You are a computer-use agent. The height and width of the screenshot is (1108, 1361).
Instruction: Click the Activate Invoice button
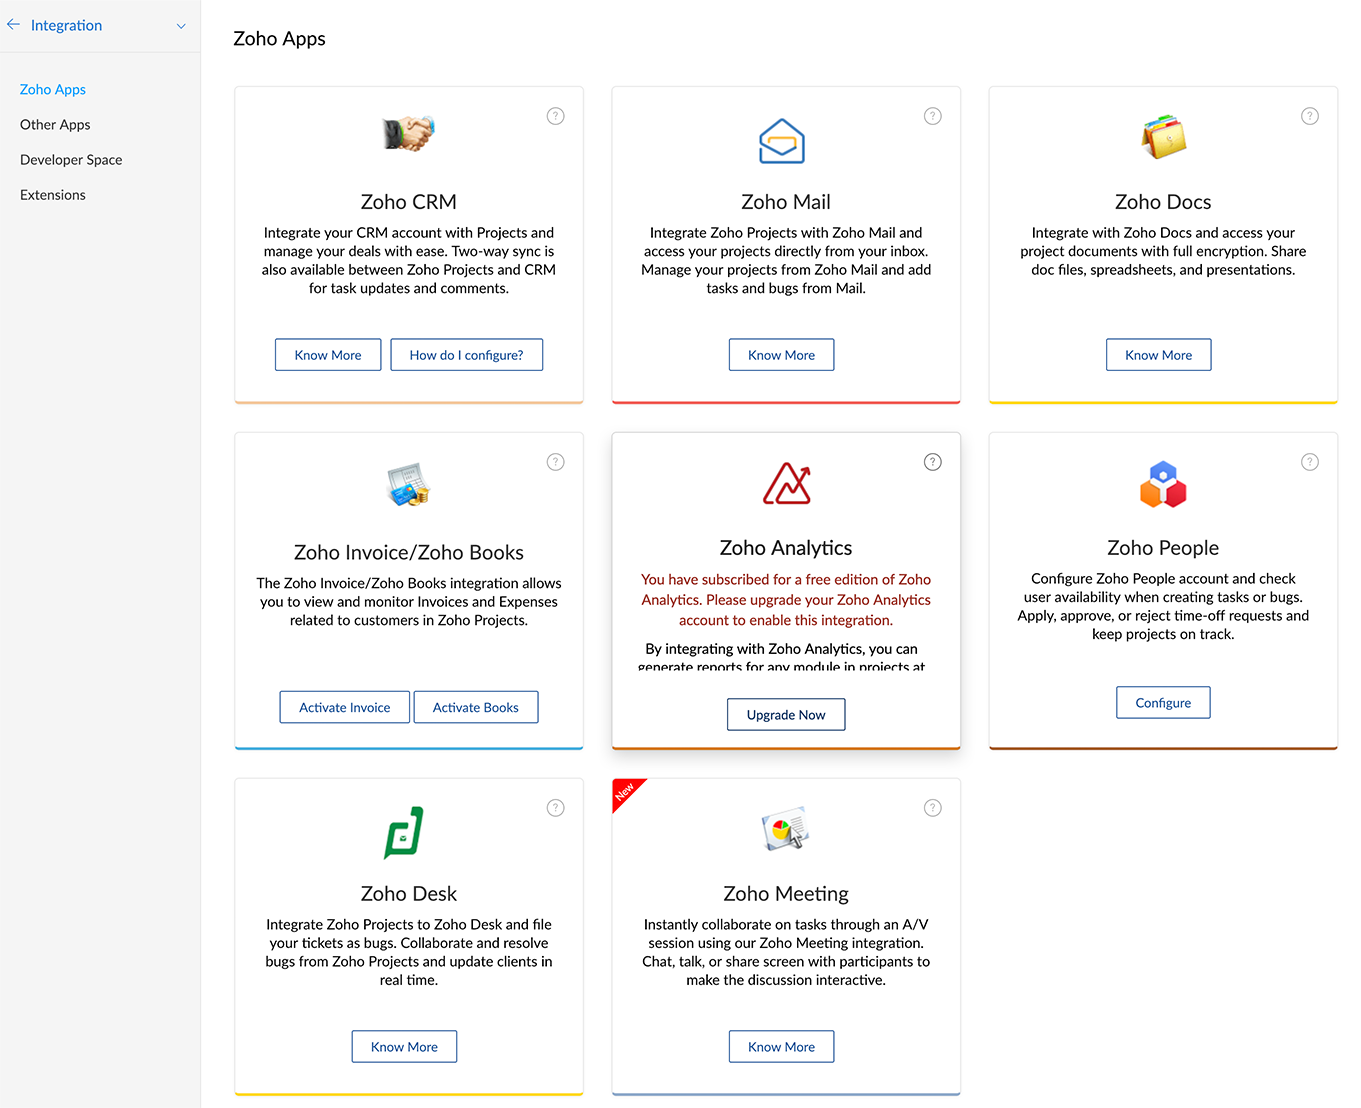[x=345, y=707]
